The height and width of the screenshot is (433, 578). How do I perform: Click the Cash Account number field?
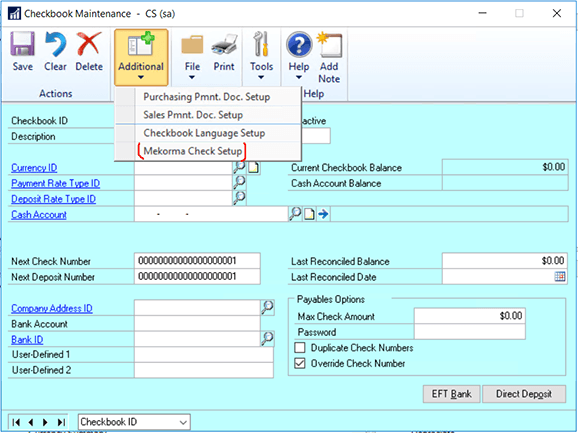coord(211,214)
